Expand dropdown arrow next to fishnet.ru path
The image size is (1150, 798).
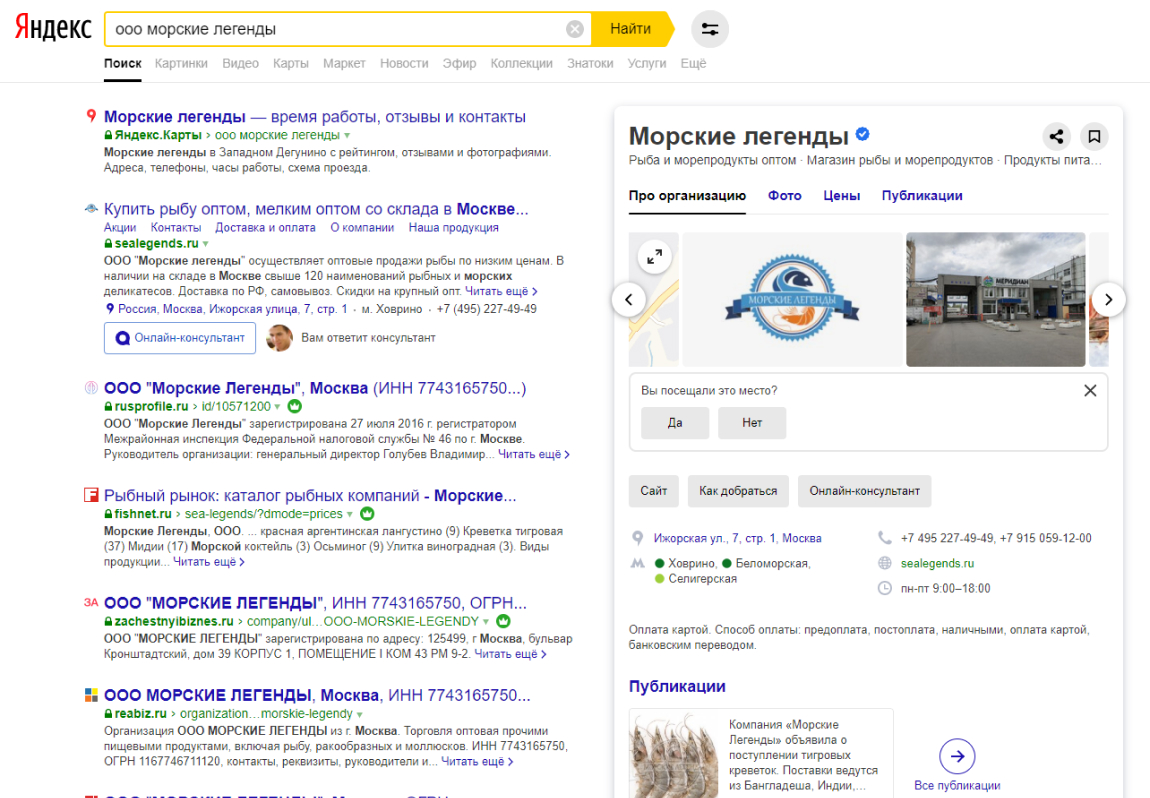(x=350, y=514)
